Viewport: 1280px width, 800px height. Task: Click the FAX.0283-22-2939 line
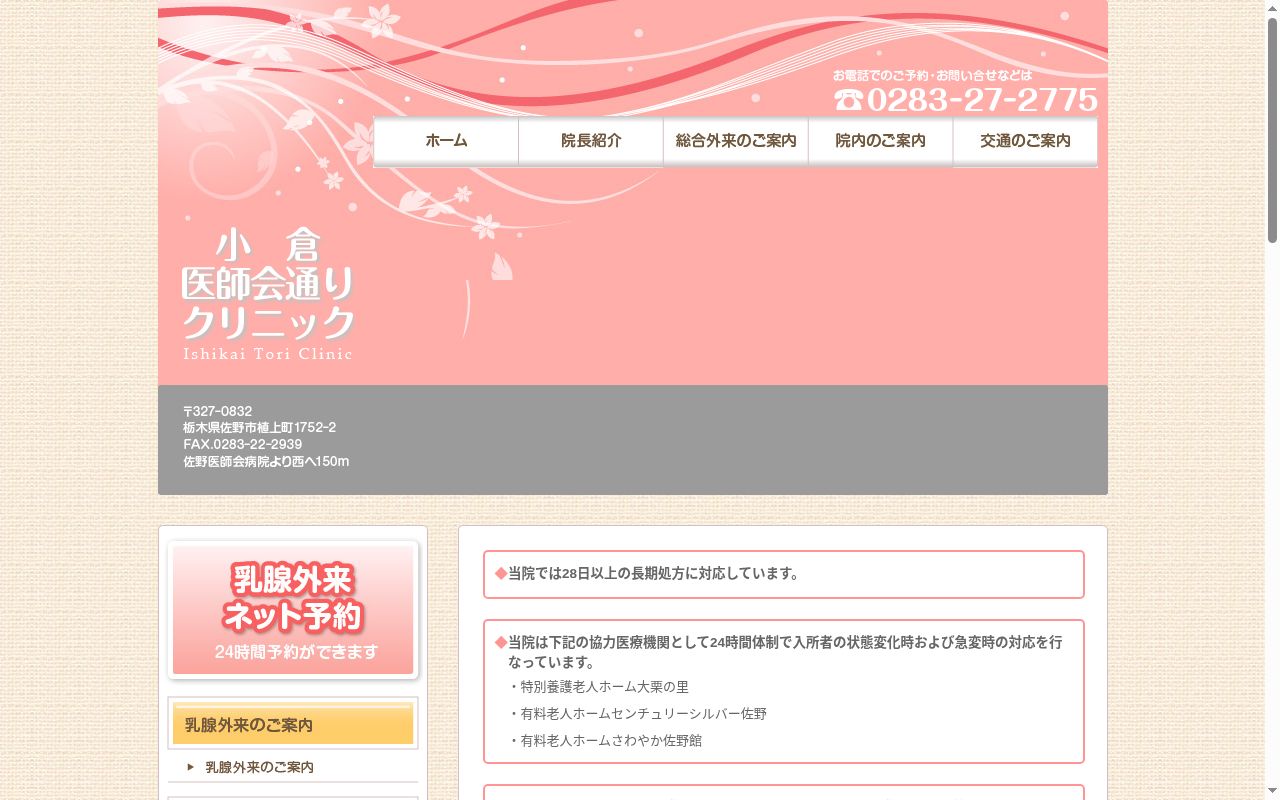(242, 444)
